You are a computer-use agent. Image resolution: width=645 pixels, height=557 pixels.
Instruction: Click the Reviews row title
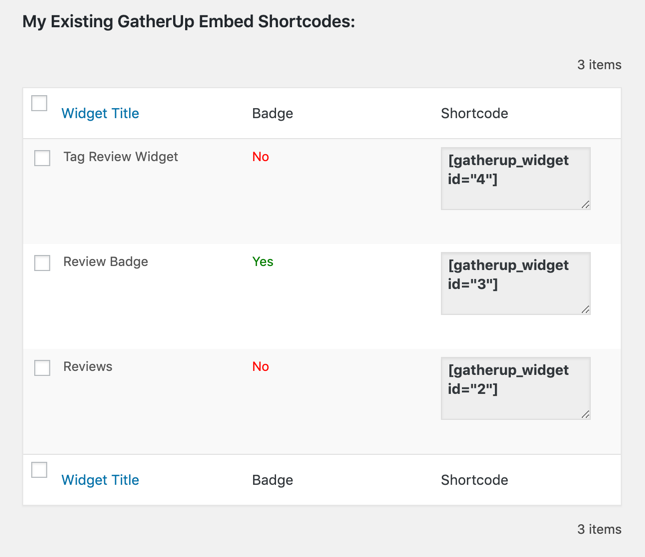point(88,367)
